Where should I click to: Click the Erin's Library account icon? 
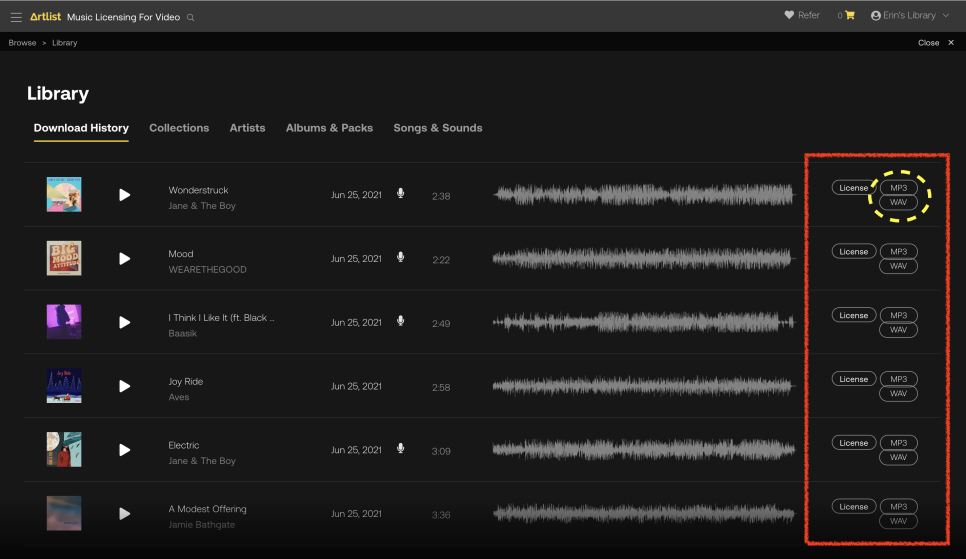[875, 15]
